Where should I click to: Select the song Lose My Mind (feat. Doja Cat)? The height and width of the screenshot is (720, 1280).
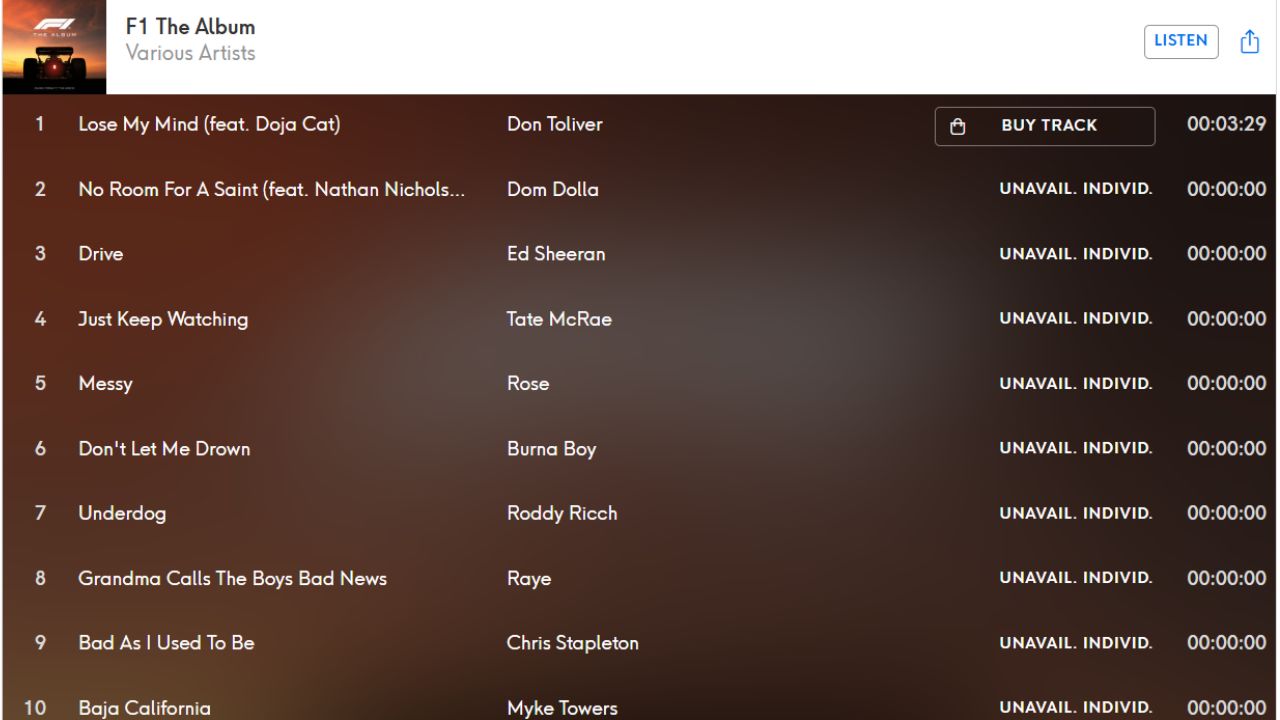[209, 124]
